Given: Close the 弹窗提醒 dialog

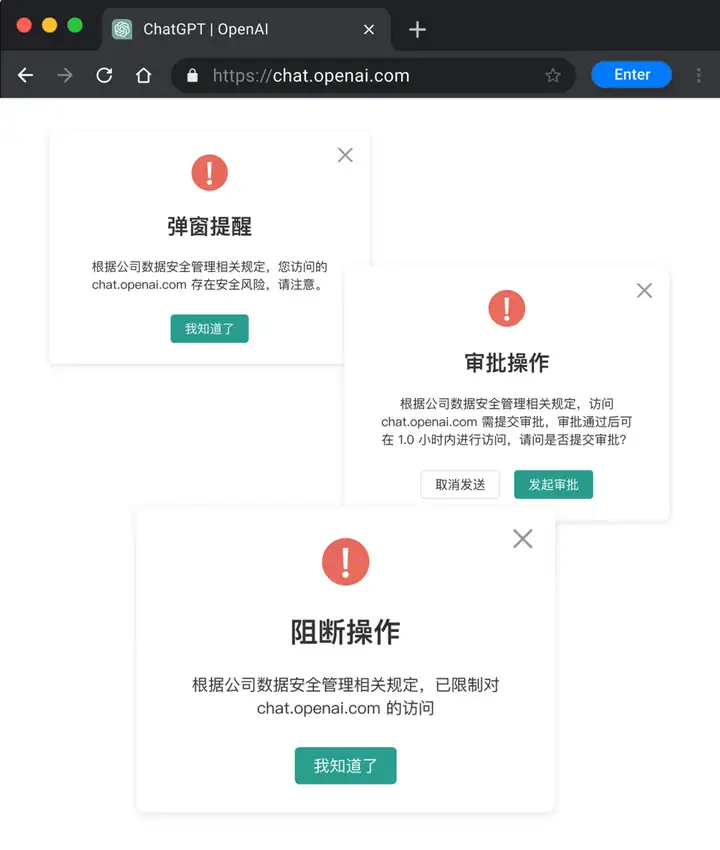Looking at the screenshot, I should point(345,155).
